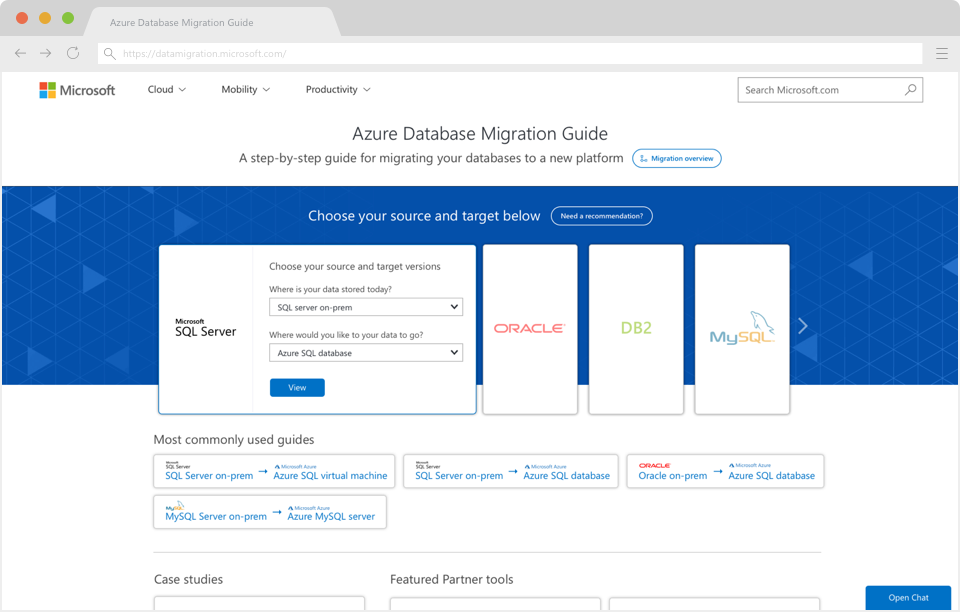Screen dimensions: 960x612
Task: Click the Microsoft SQL Server logo card
Action: click(206, 329)
